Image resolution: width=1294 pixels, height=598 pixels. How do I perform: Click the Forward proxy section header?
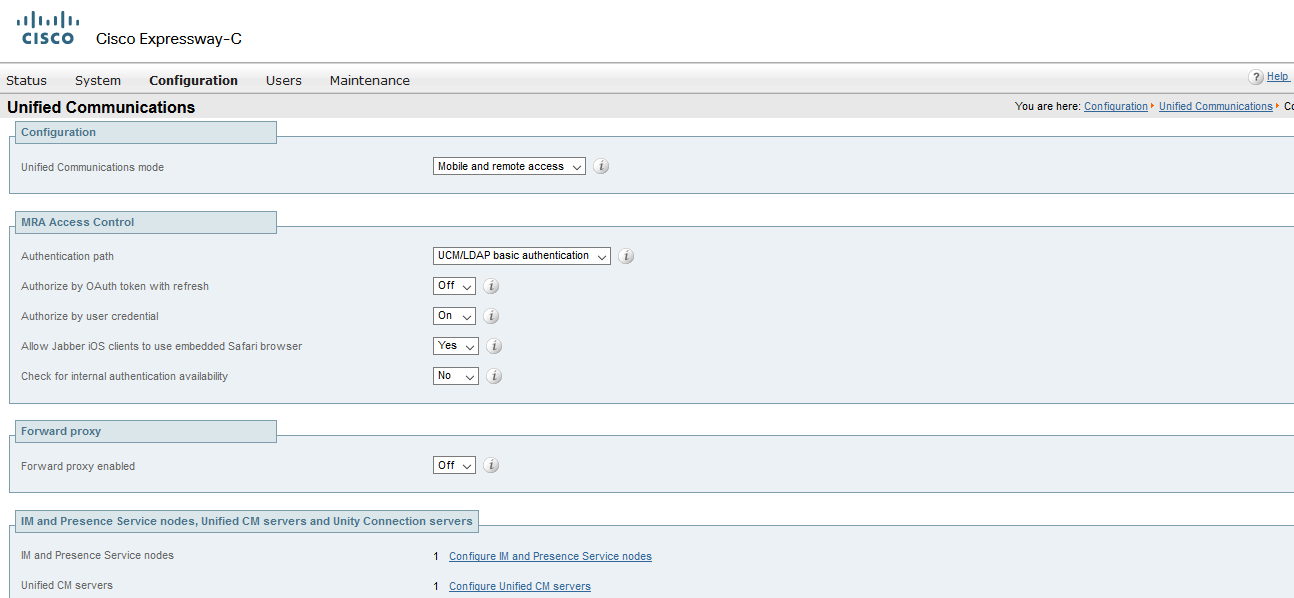click(x=145, y=432)
